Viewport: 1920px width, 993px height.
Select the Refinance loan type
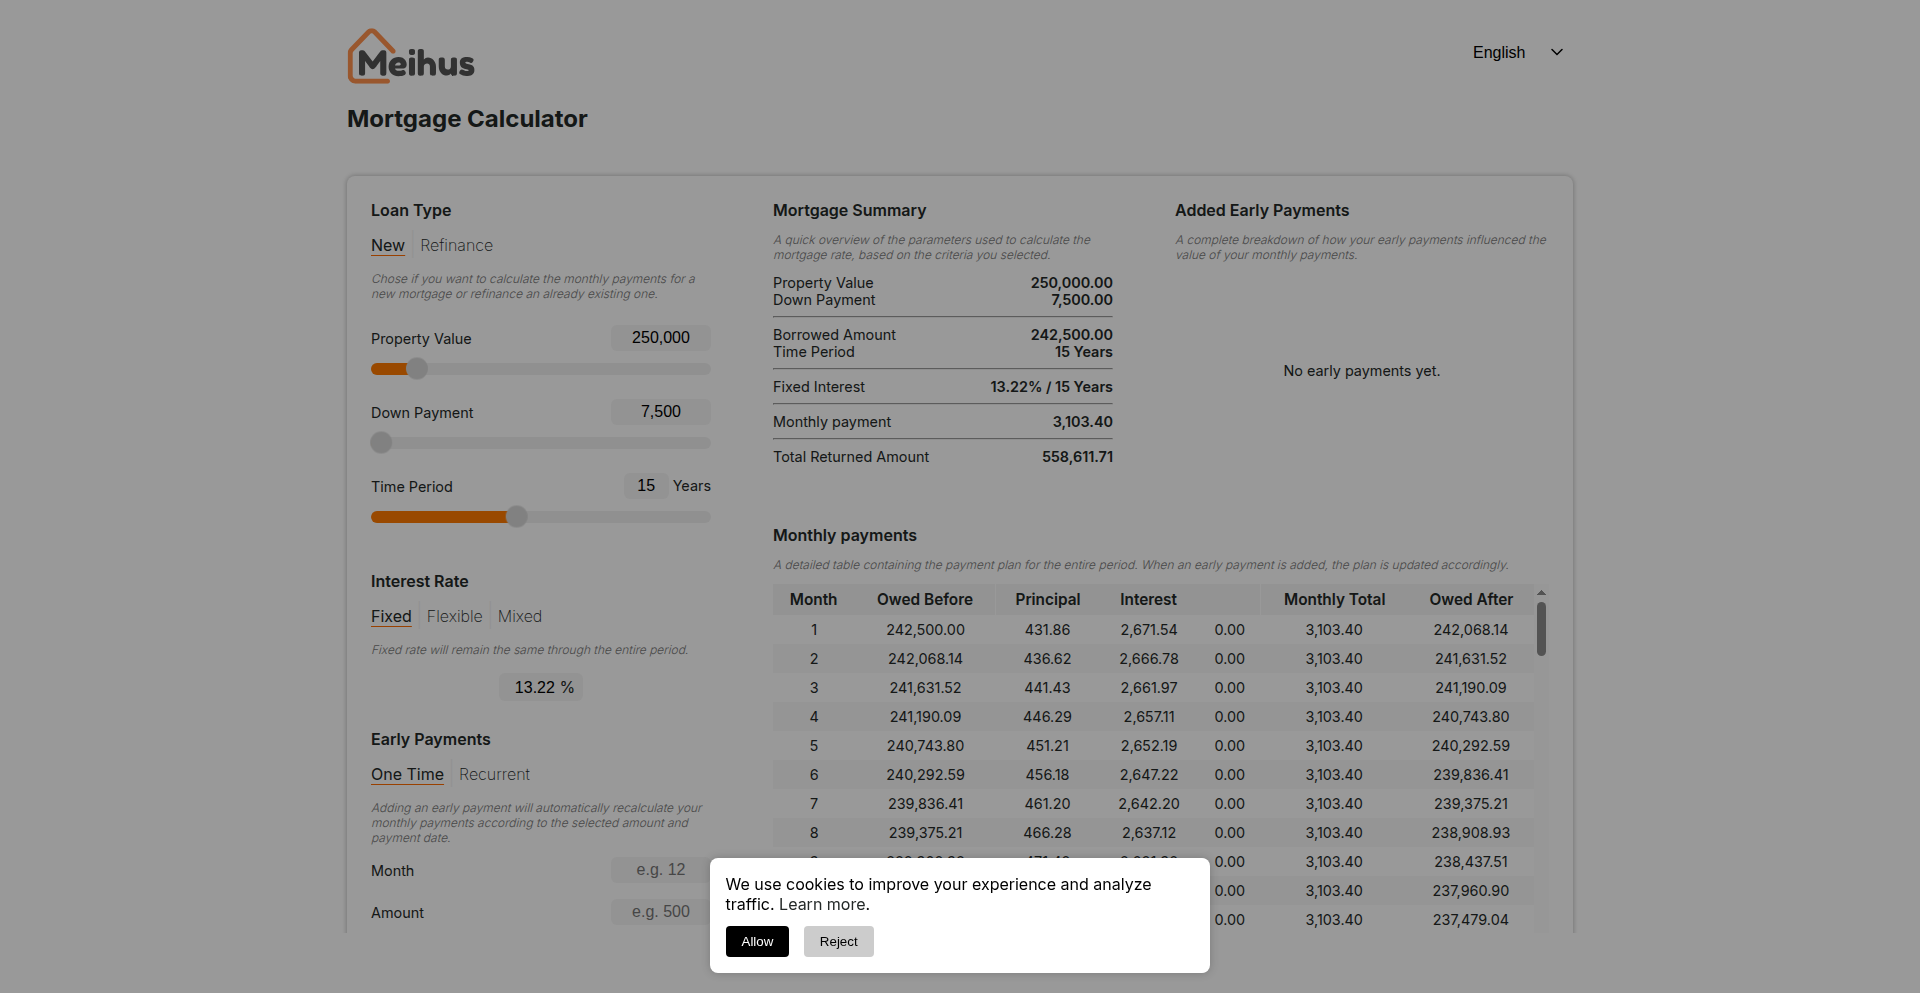[456, 246]
